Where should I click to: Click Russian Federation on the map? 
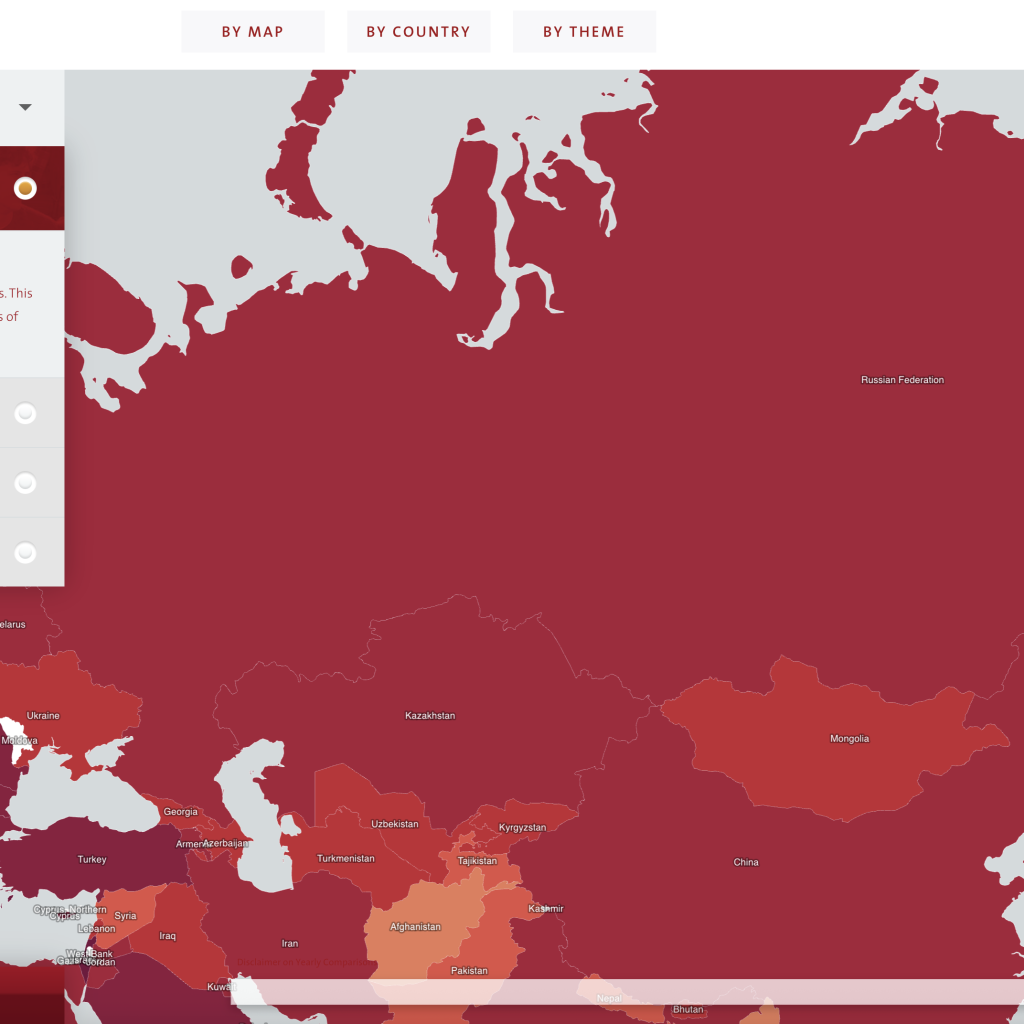pos(902,380)
